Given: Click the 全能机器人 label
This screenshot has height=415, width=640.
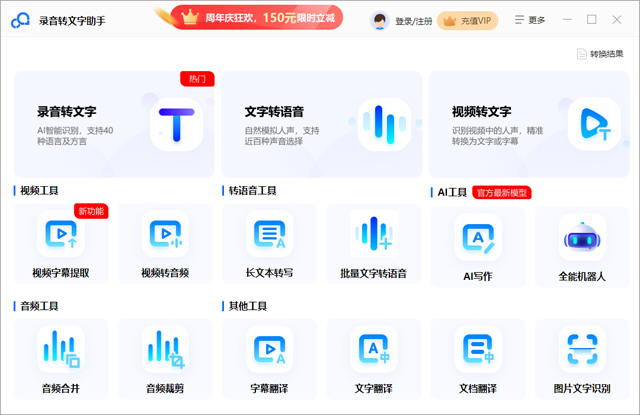Looking at the screenshot, I should (x=582, y=276).
